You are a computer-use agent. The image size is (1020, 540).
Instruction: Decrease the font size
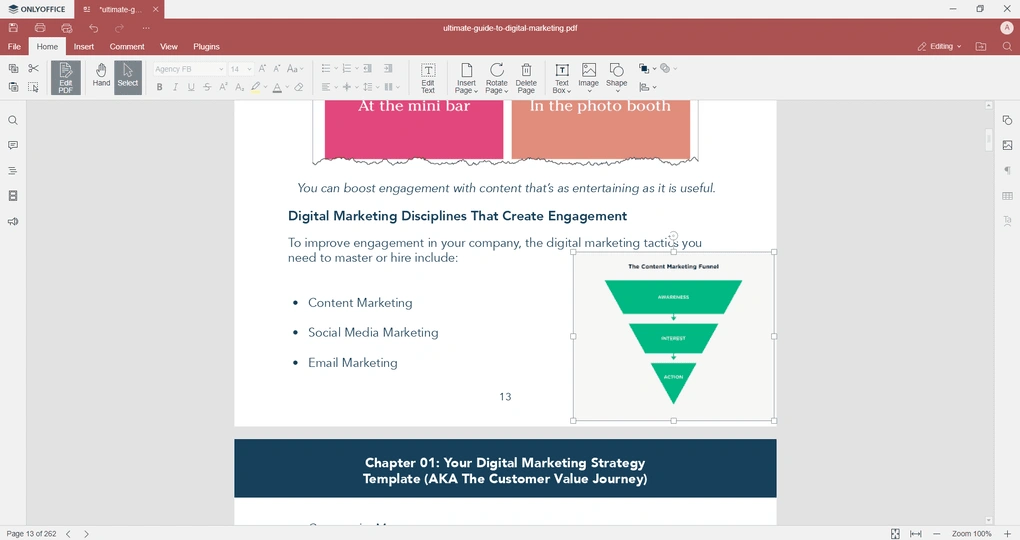[x=277, y=68]
